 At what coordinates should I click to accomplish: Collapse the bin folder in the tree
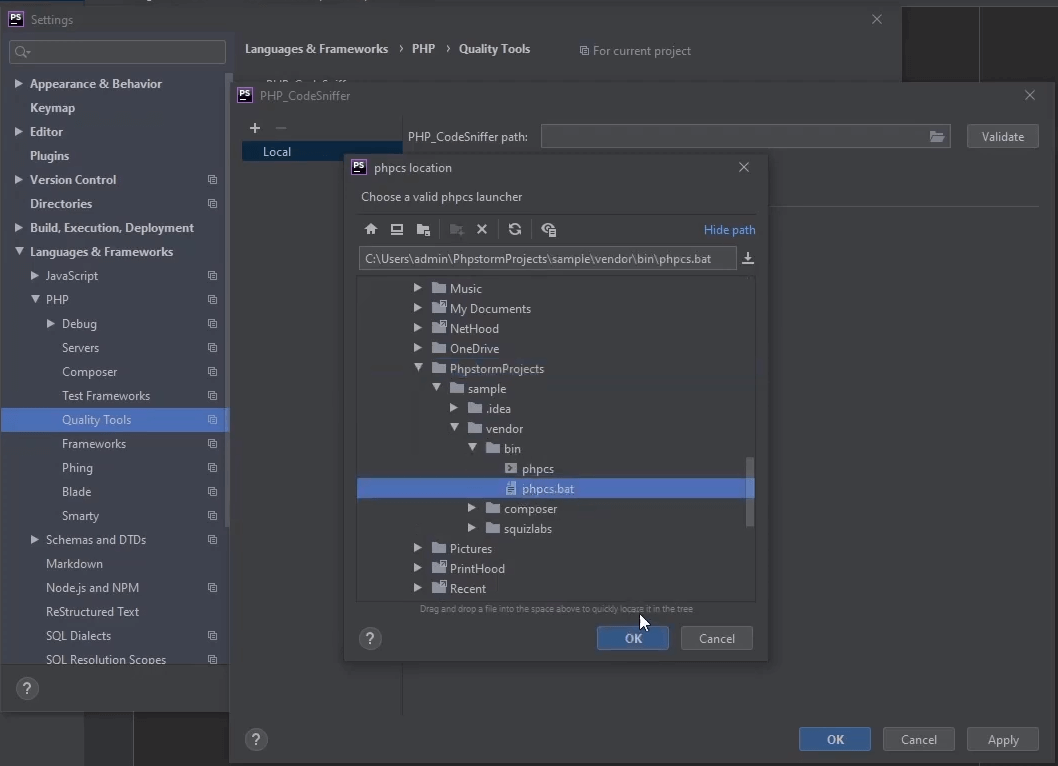pyautogui.click(x=472, y=448)
